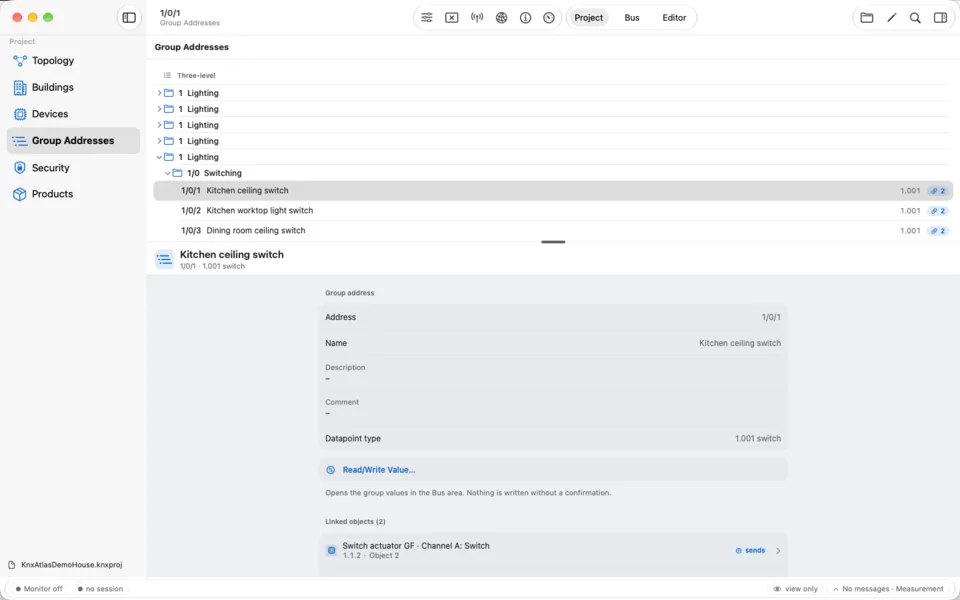Image resolution: width=960 pixels, height=600 pixels.
Task: Click KnxAtlasDemoHouse.knxproj file in sidebar
Action: point(66,564)
